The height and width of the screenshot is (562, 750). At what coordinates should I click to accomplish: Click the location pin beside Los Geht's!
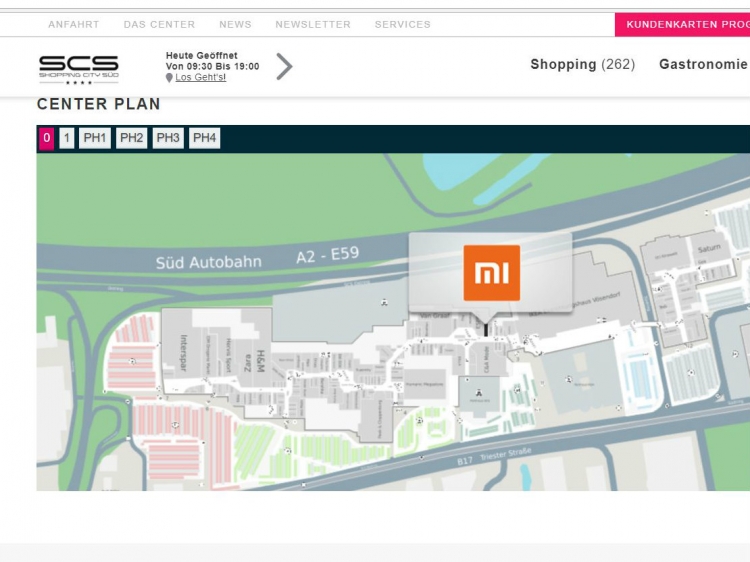pyautogui.click(x=169, y=78)
